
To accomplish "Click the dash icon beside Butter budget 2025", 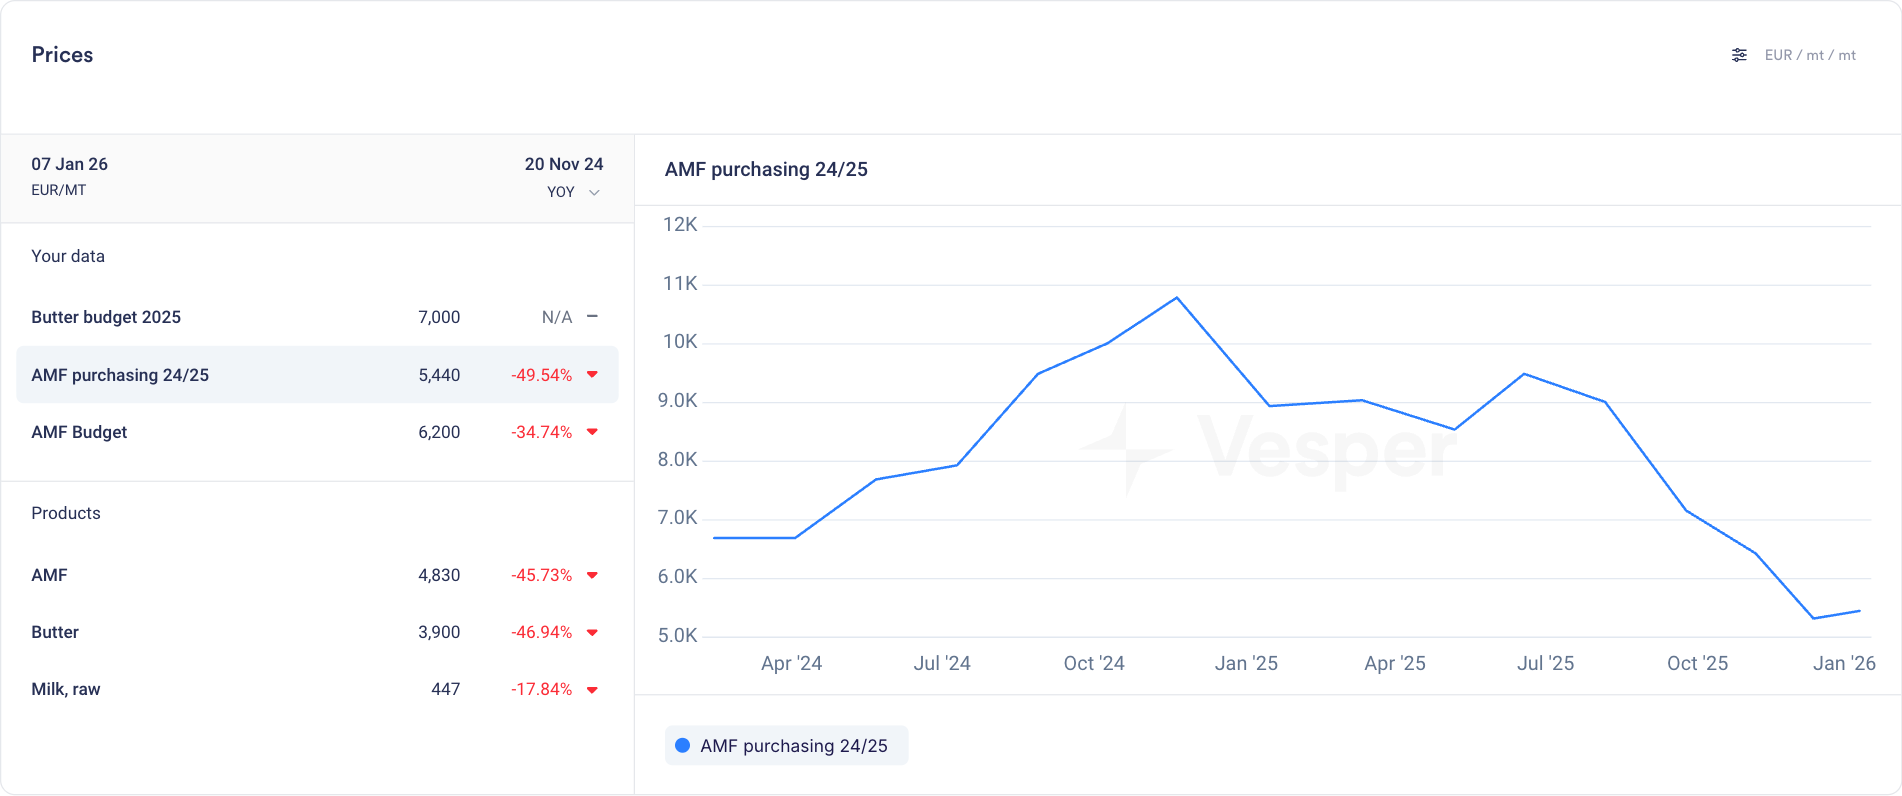I will point(592,317).
